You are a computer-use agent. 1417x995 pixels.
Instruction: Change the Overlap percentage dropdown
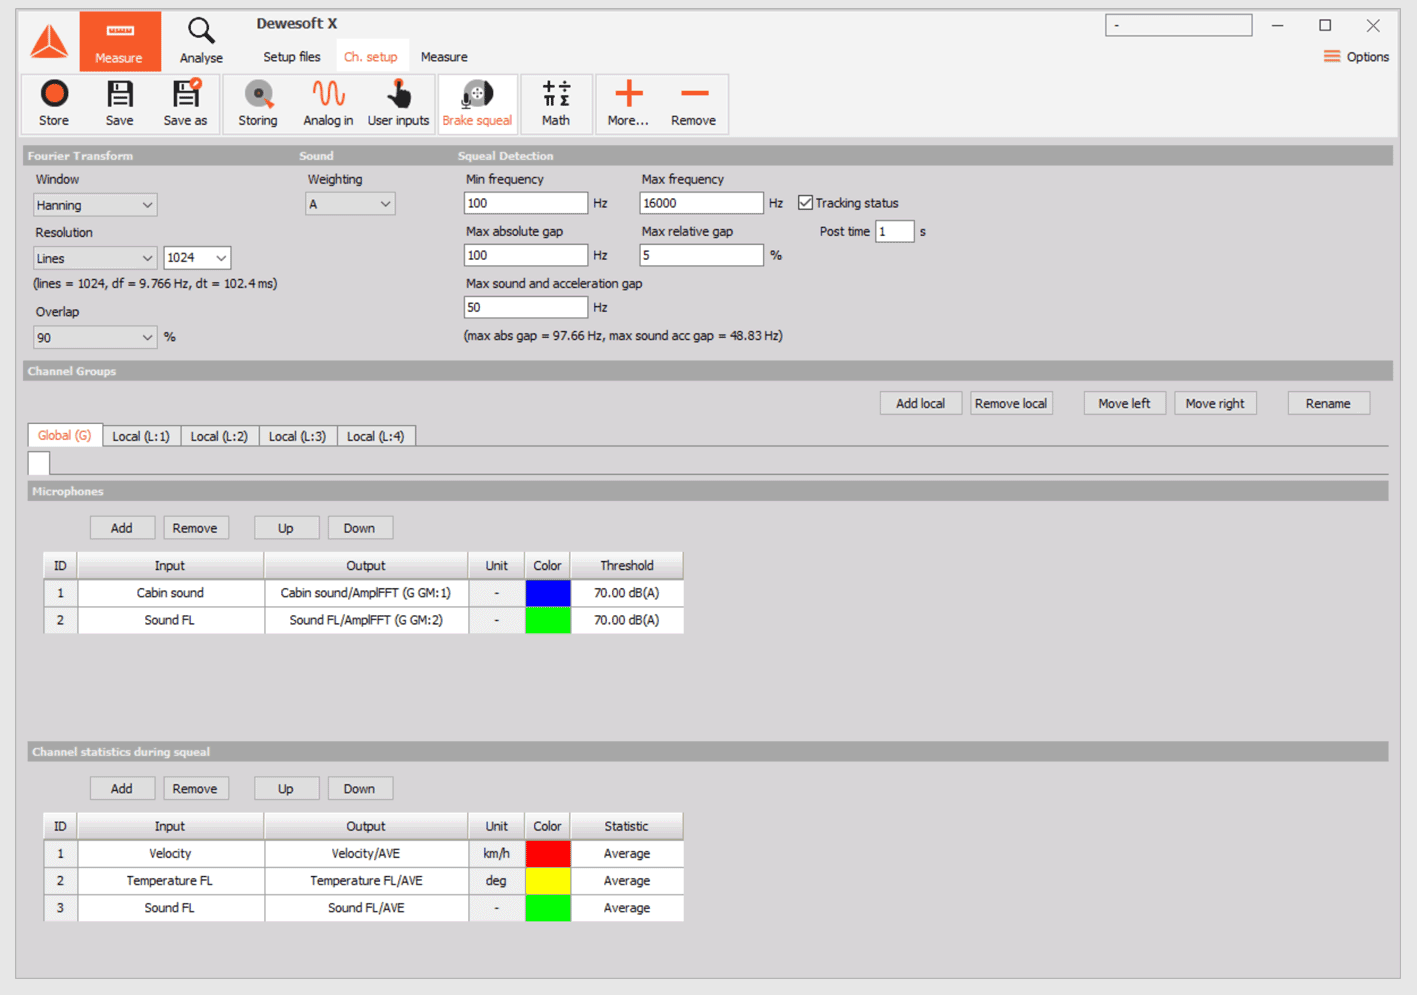coord(94,337)
